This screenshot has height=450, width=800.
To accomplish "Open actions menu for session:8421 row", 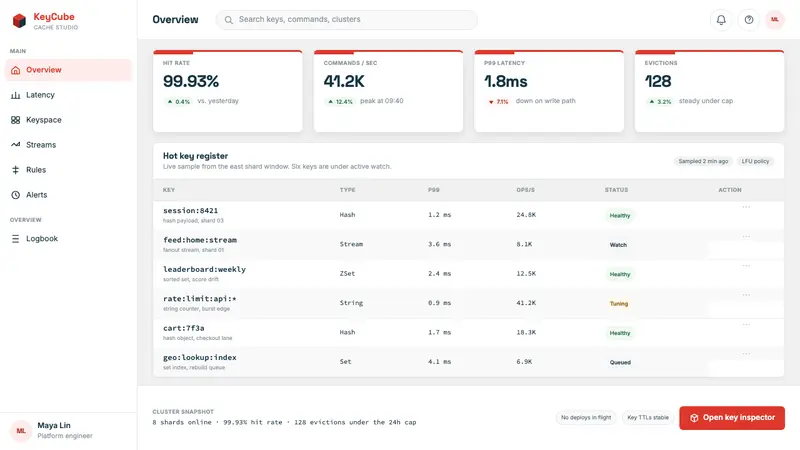I will tap(746, 207).
